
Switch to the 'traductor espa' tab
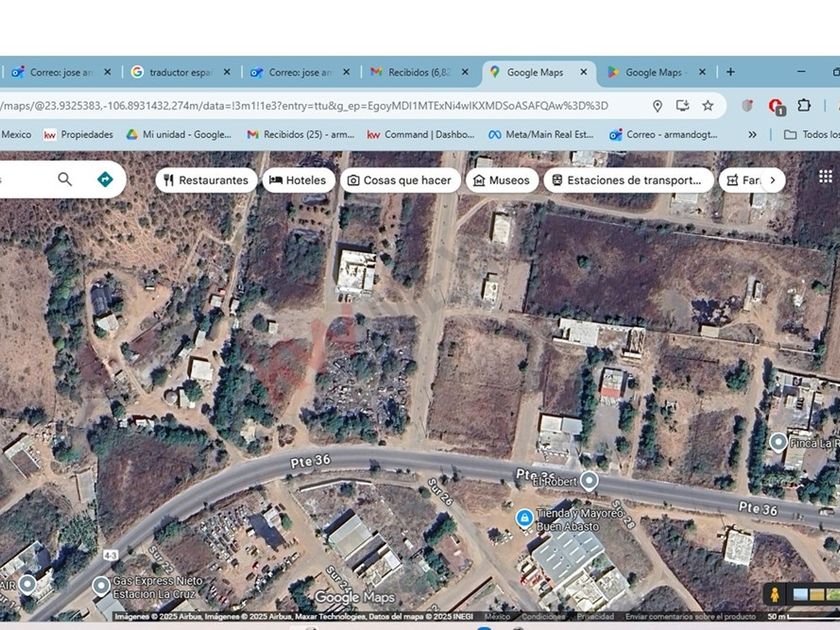coord(181,72)
